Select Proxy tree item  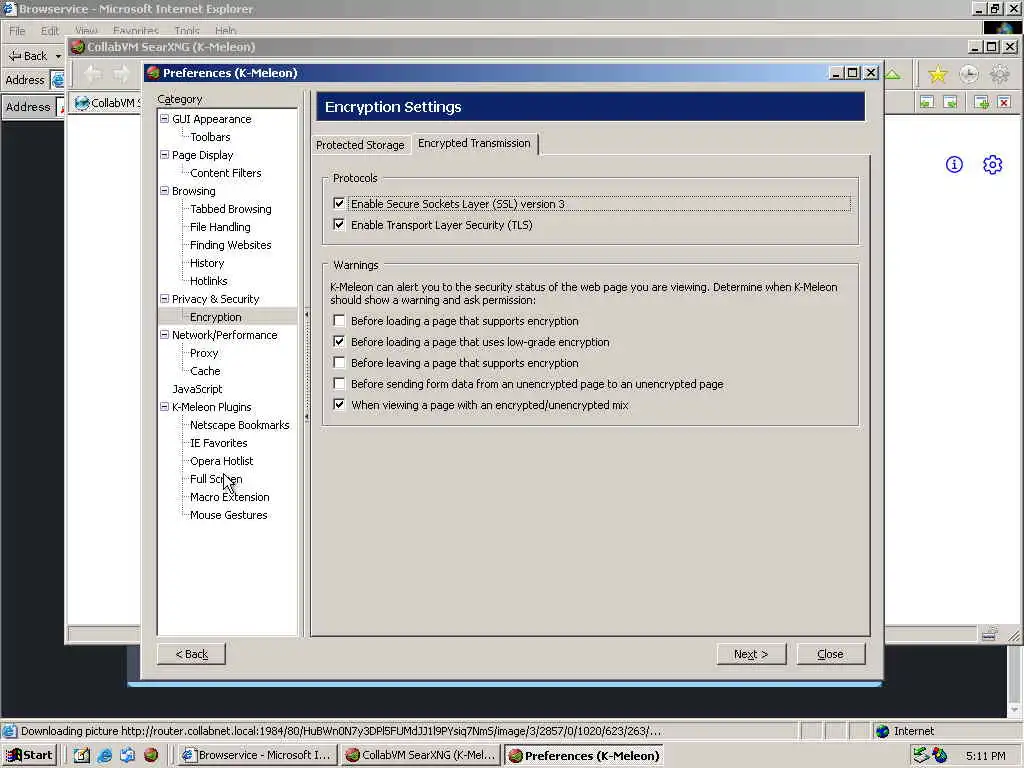204,353
